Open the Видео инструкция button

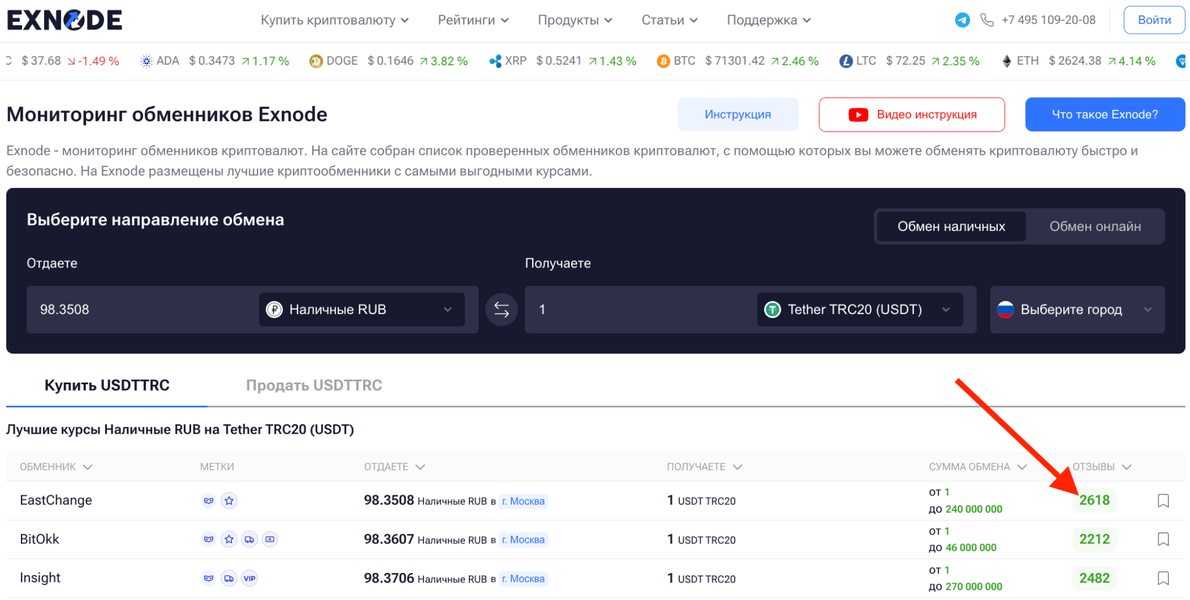[x=911, y=115]
